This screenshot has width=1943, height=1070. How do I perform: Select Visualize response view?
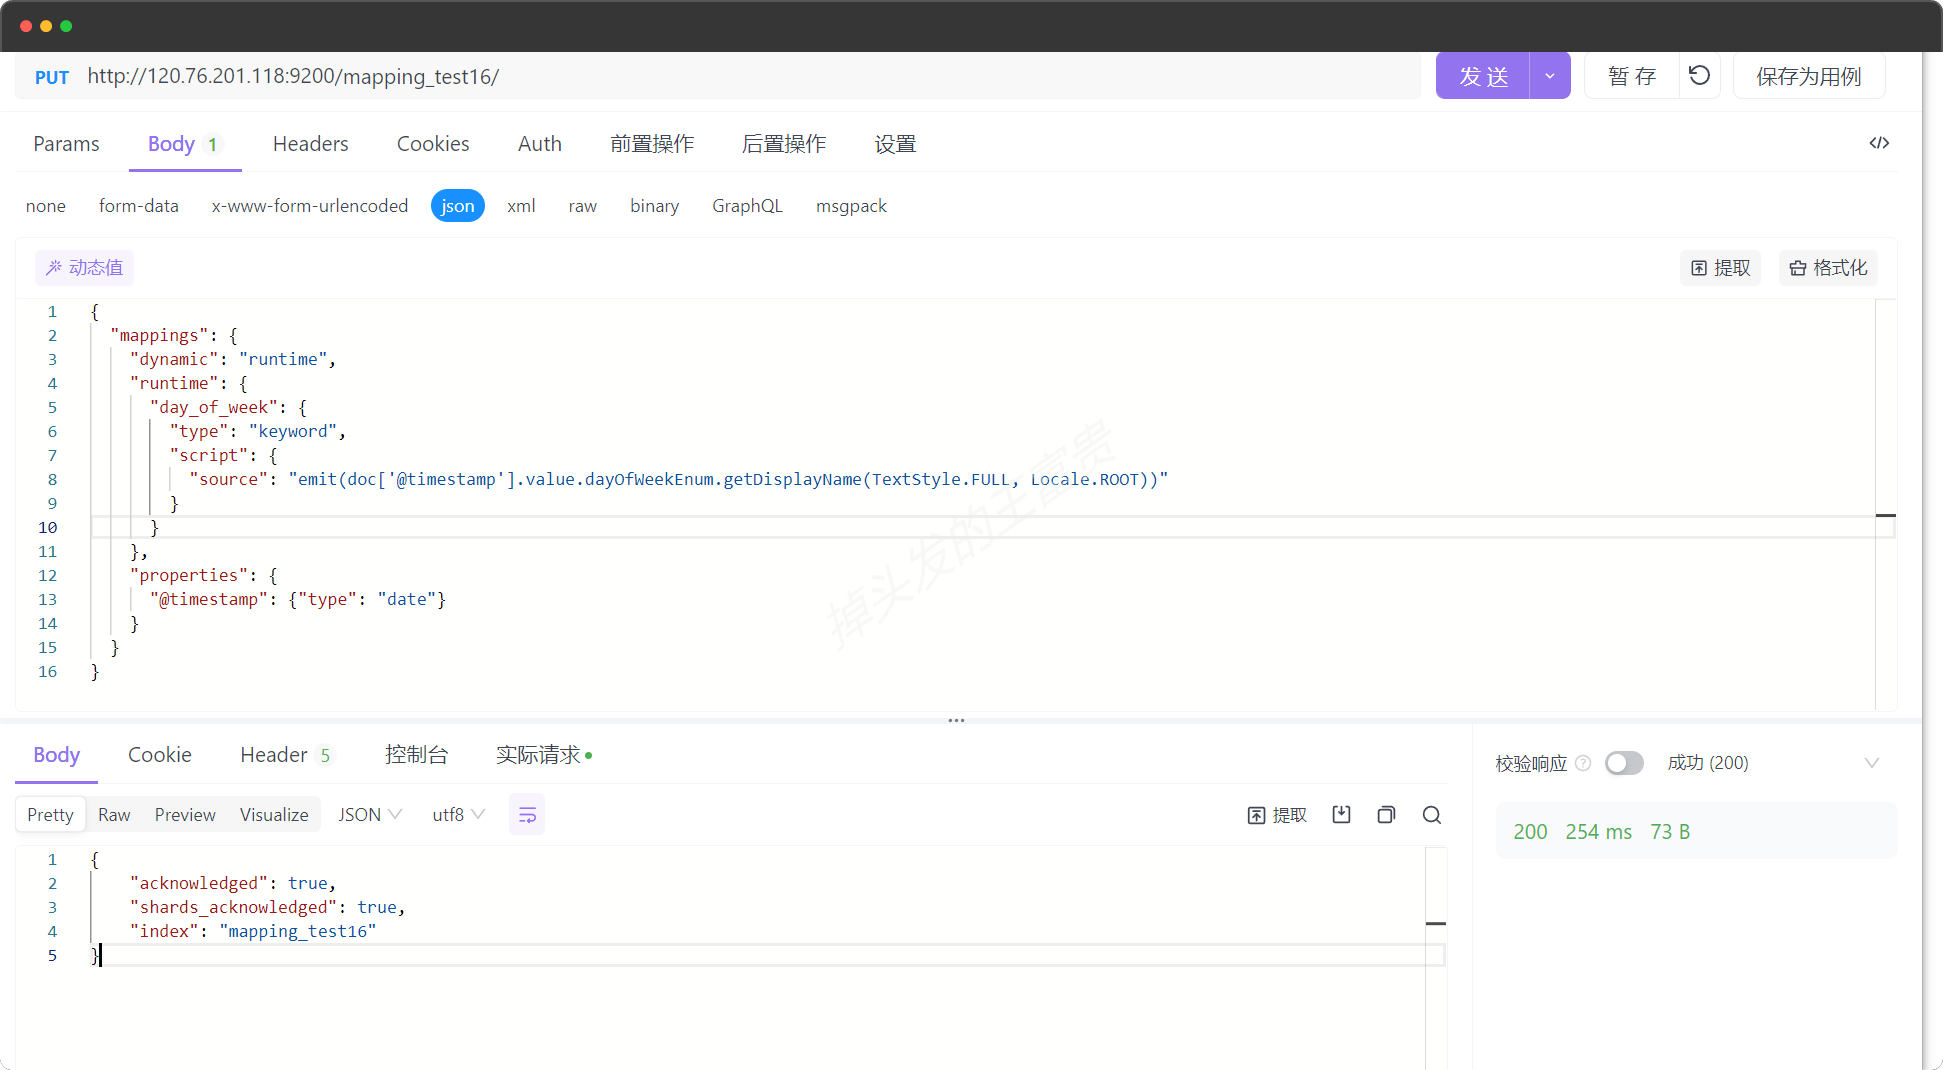274,815
